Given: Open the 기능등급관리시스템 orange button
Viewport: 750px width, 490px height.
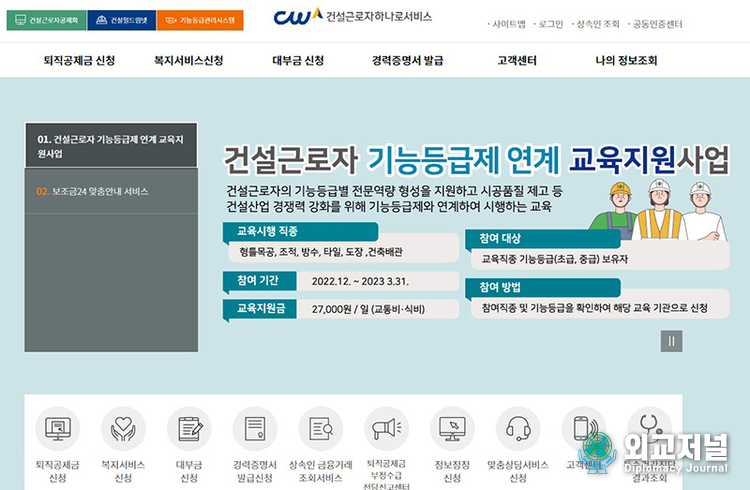Looking at the screenshot, I should (x=200, y=20).
